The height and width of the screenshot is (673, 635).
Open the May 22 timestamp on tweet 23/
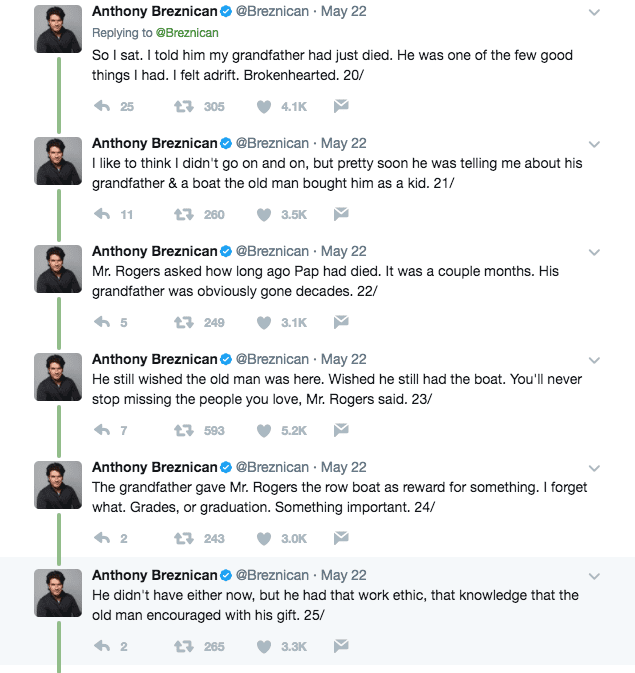pyautogui.click(x=343, y=359)
